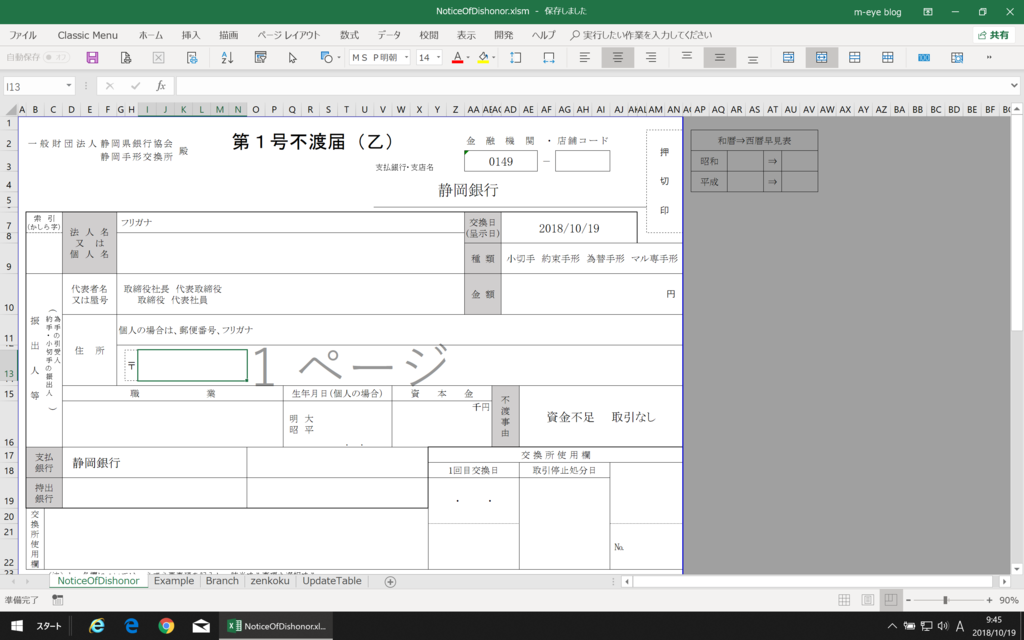This screenshot has width=1024, height=640.
Task: Click the Tell Me search box
Action: coord(641,35)
